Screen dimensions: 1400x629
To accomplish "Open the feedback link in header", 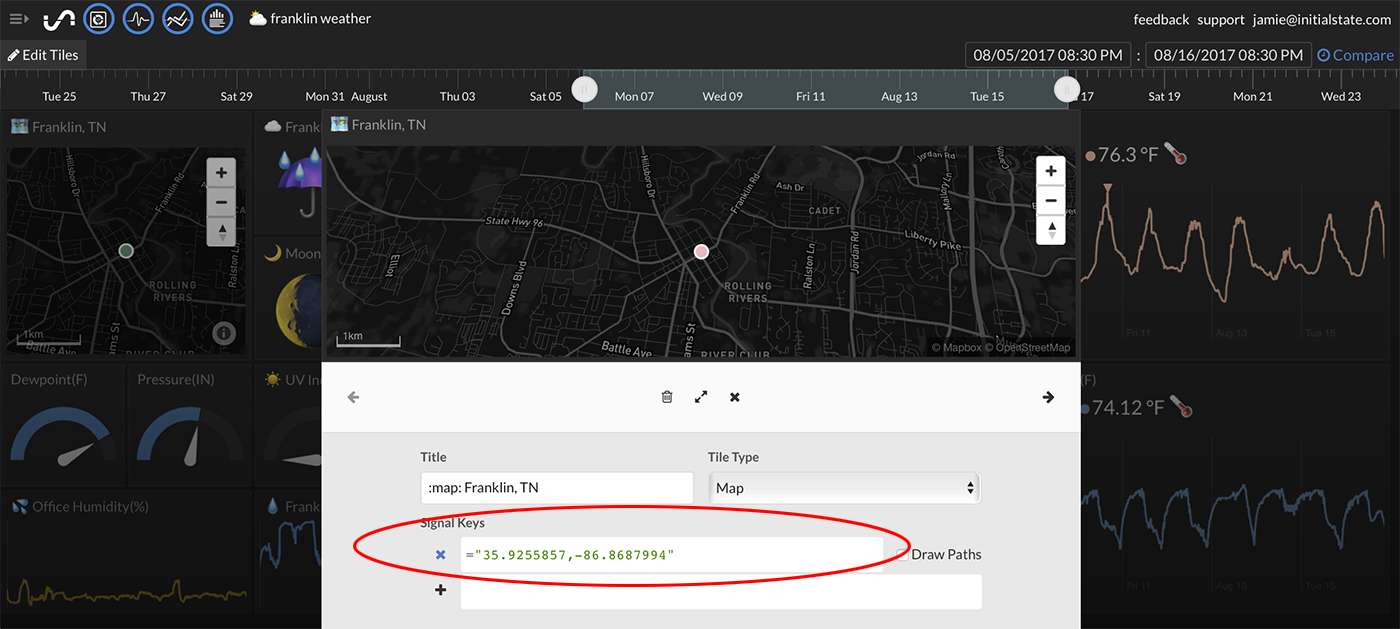I will pos(1161,19).
